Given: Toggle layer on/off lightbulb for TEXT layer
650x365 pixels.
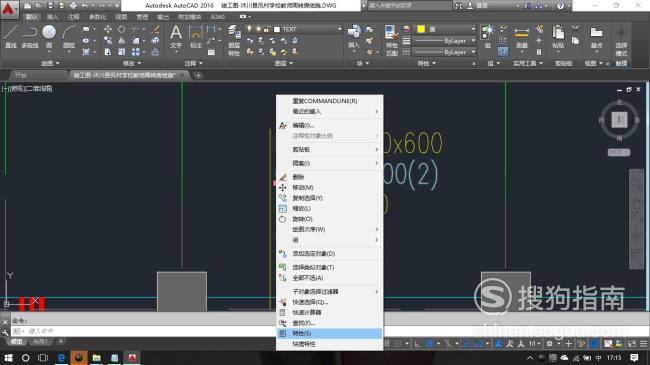Looking at the screenshot, I should 249,29.
